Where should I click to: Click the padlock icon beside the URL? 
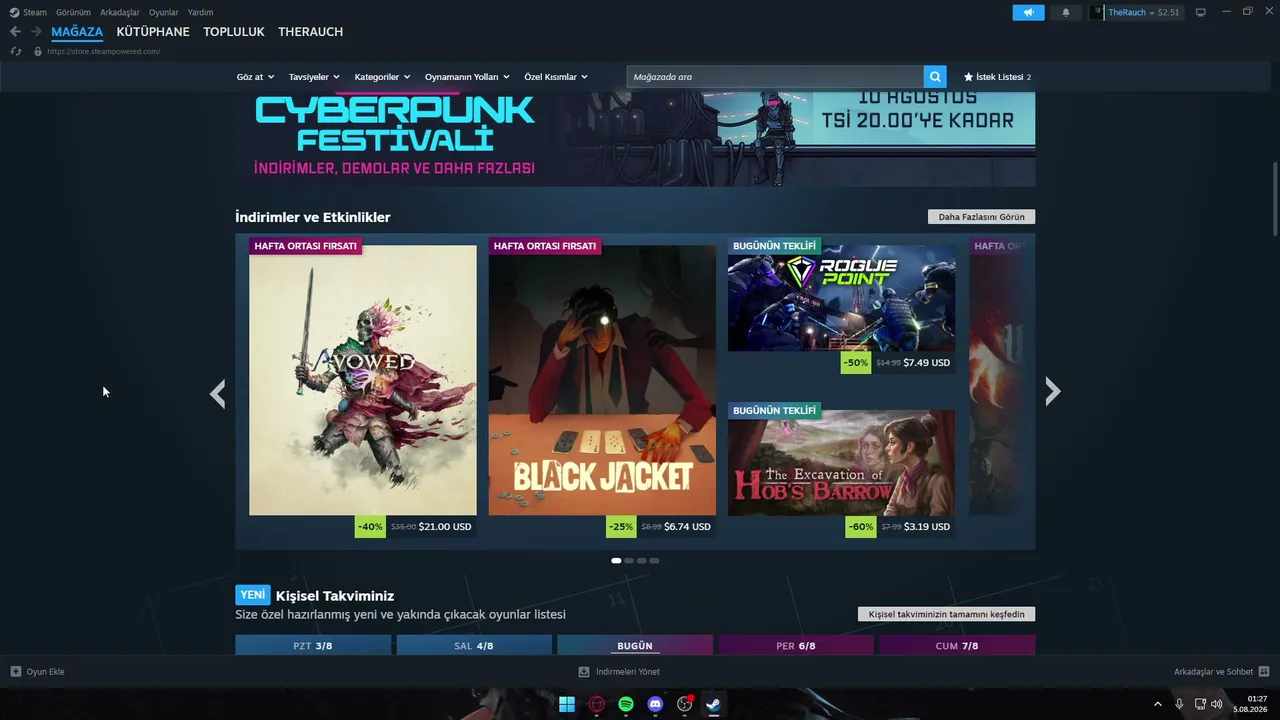click(38, 51)
